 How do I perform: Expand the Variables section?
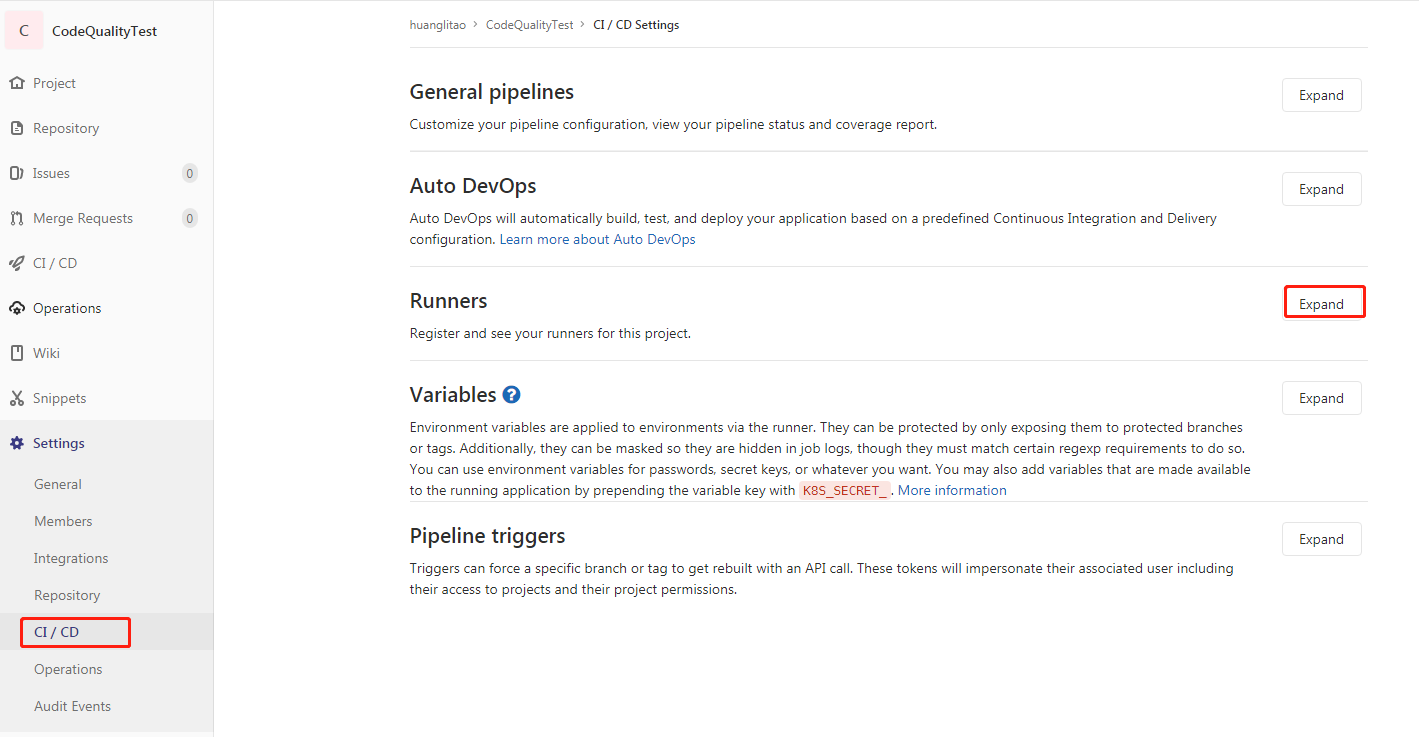point(1321,397)
